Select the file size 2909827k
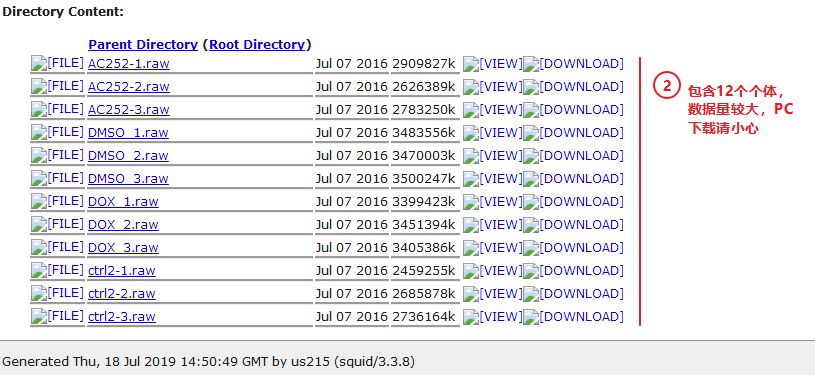815x375 pixels. pyautogui.click(x=424, y=64)
